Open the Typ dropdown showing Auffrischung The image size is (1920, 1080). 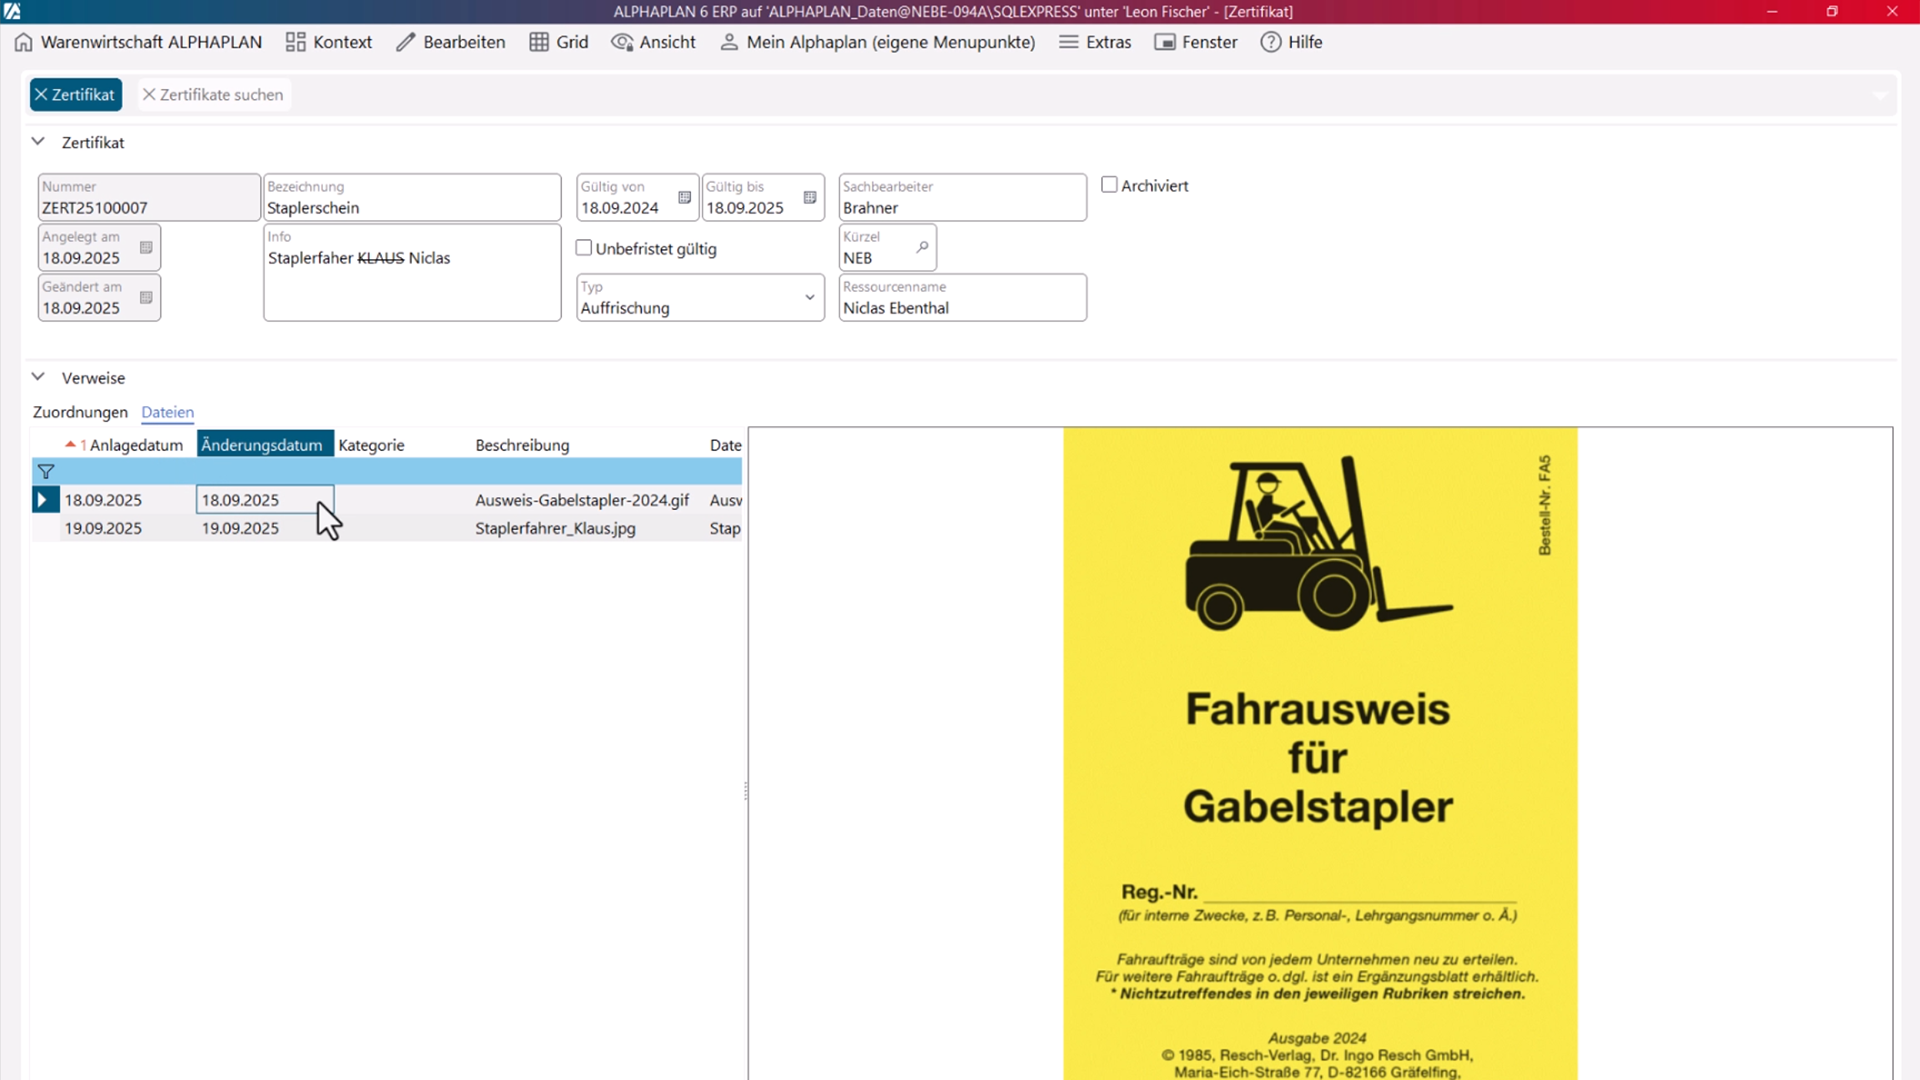[x=809, y=297]
